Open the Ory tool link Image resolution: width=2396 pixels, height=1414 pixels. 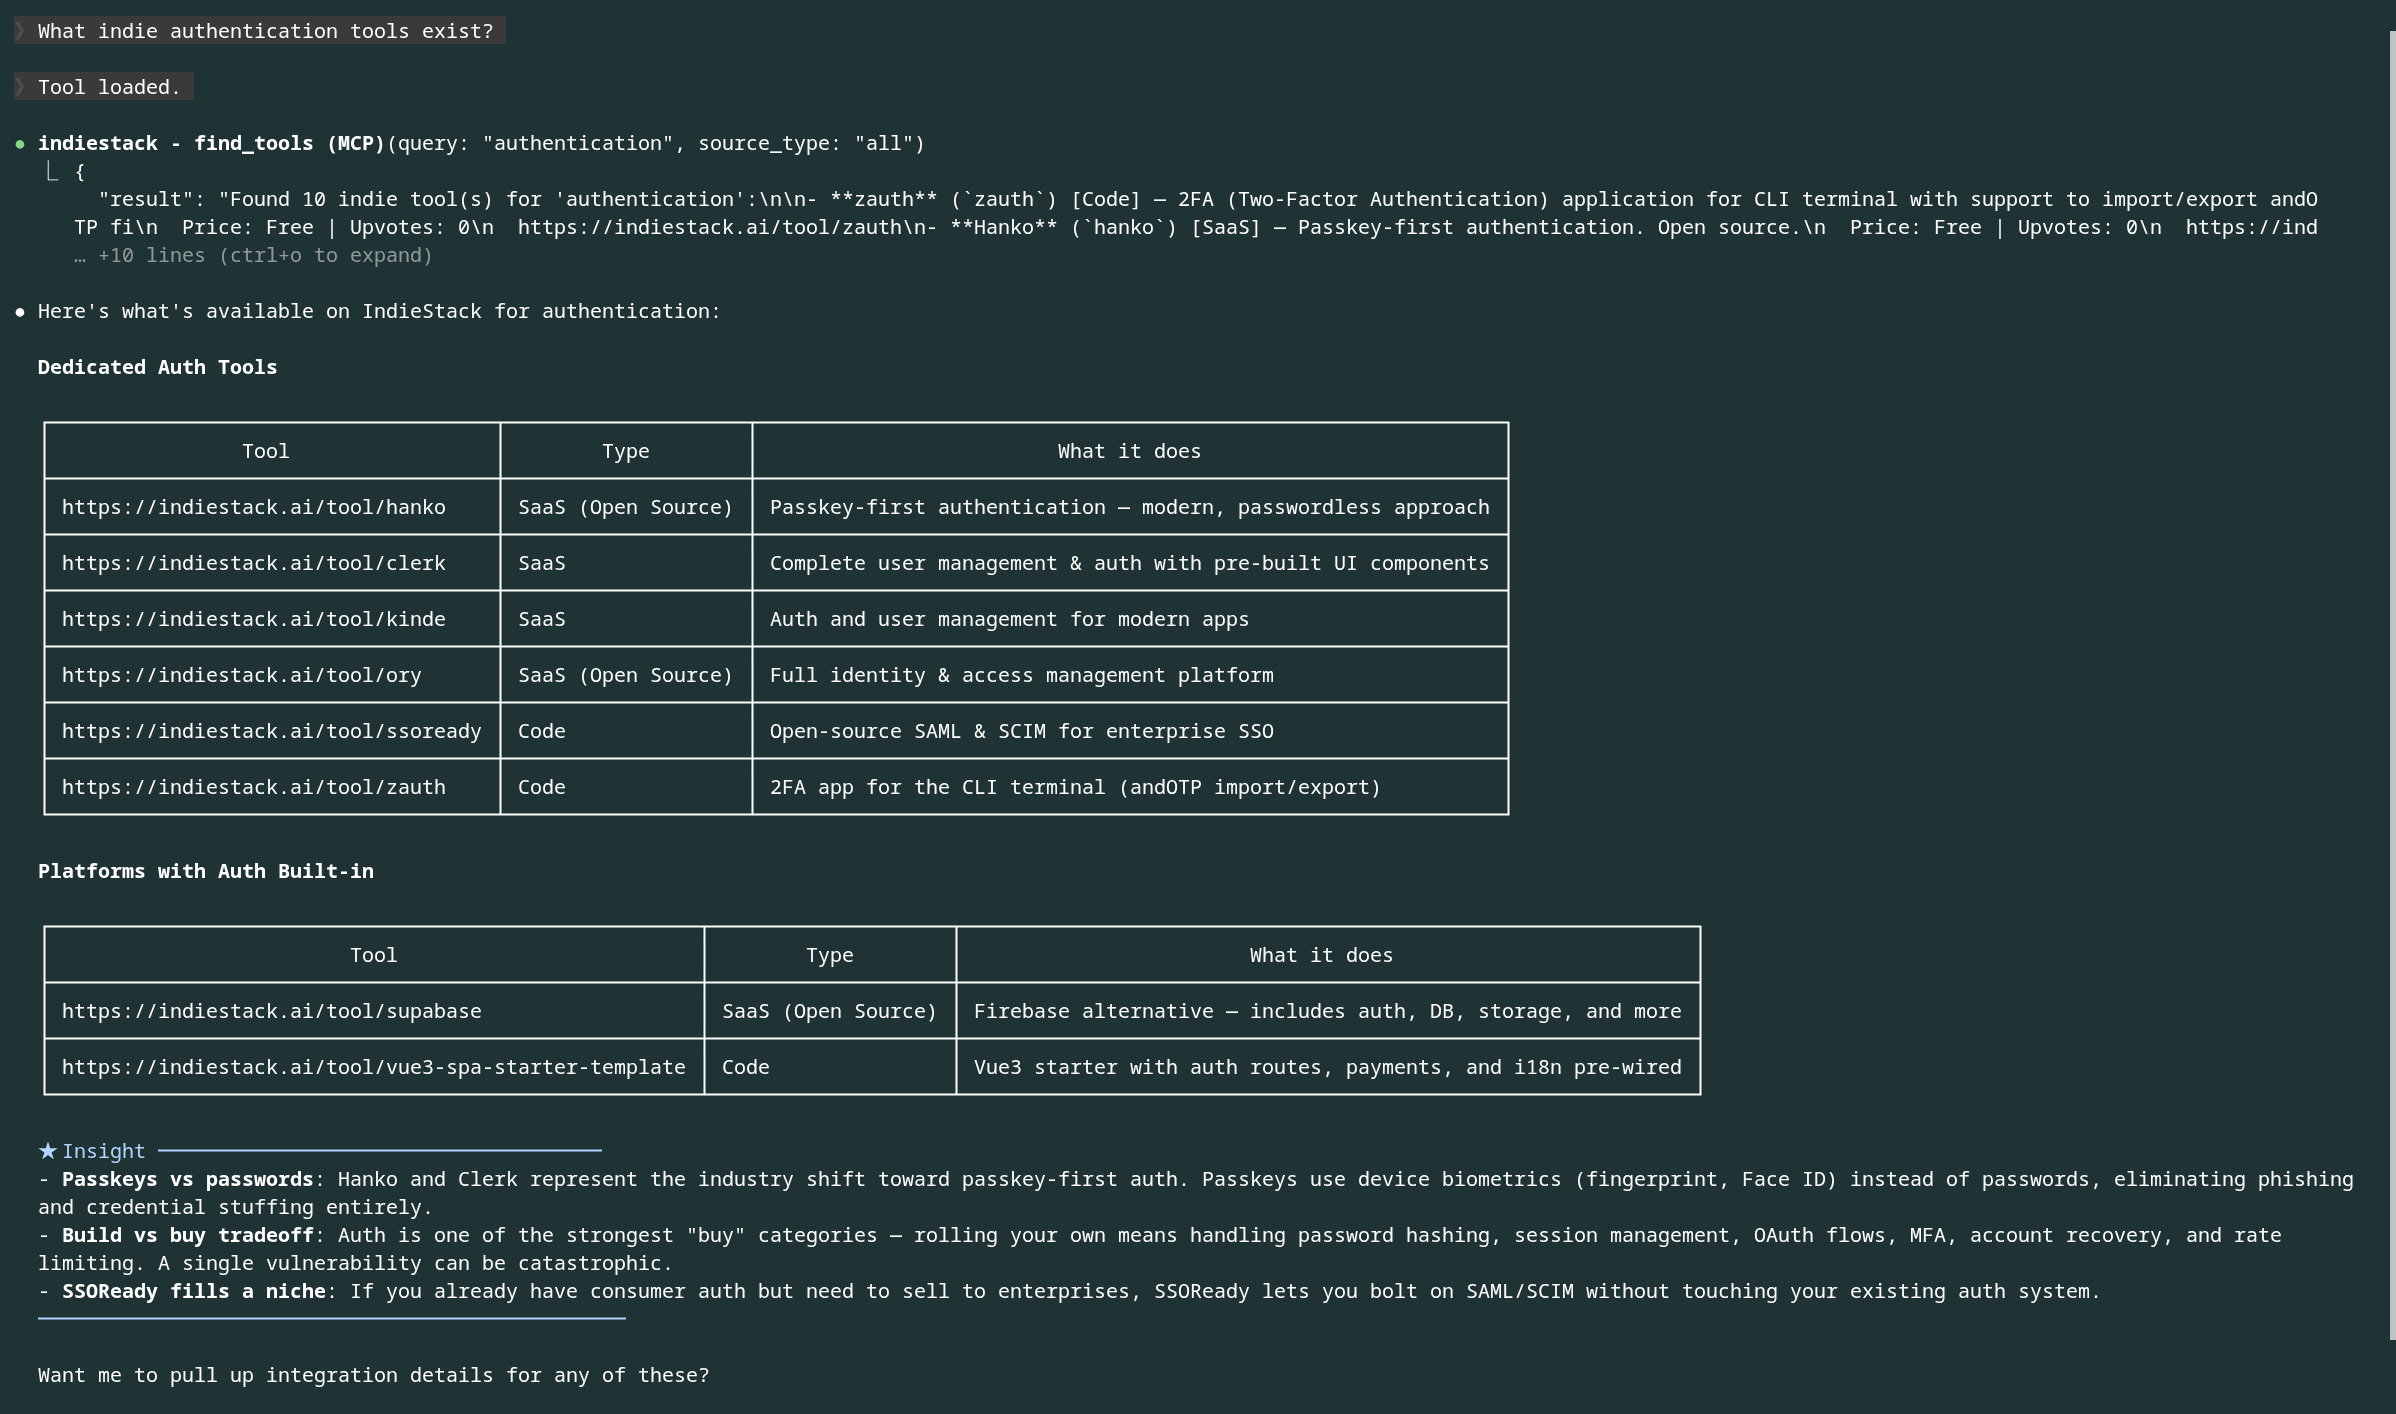[x=241, y=675]
